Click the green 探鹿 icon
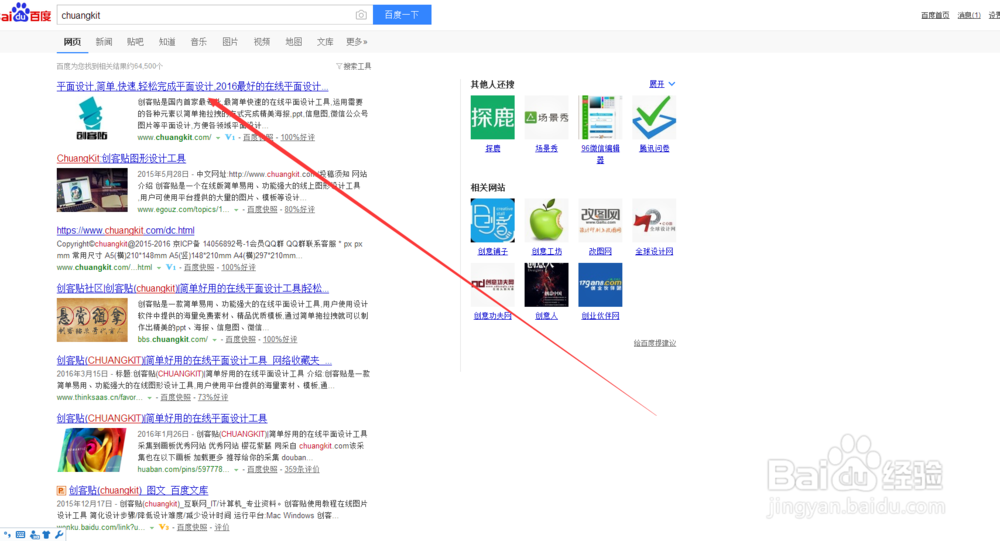 [x=492, y=117]
